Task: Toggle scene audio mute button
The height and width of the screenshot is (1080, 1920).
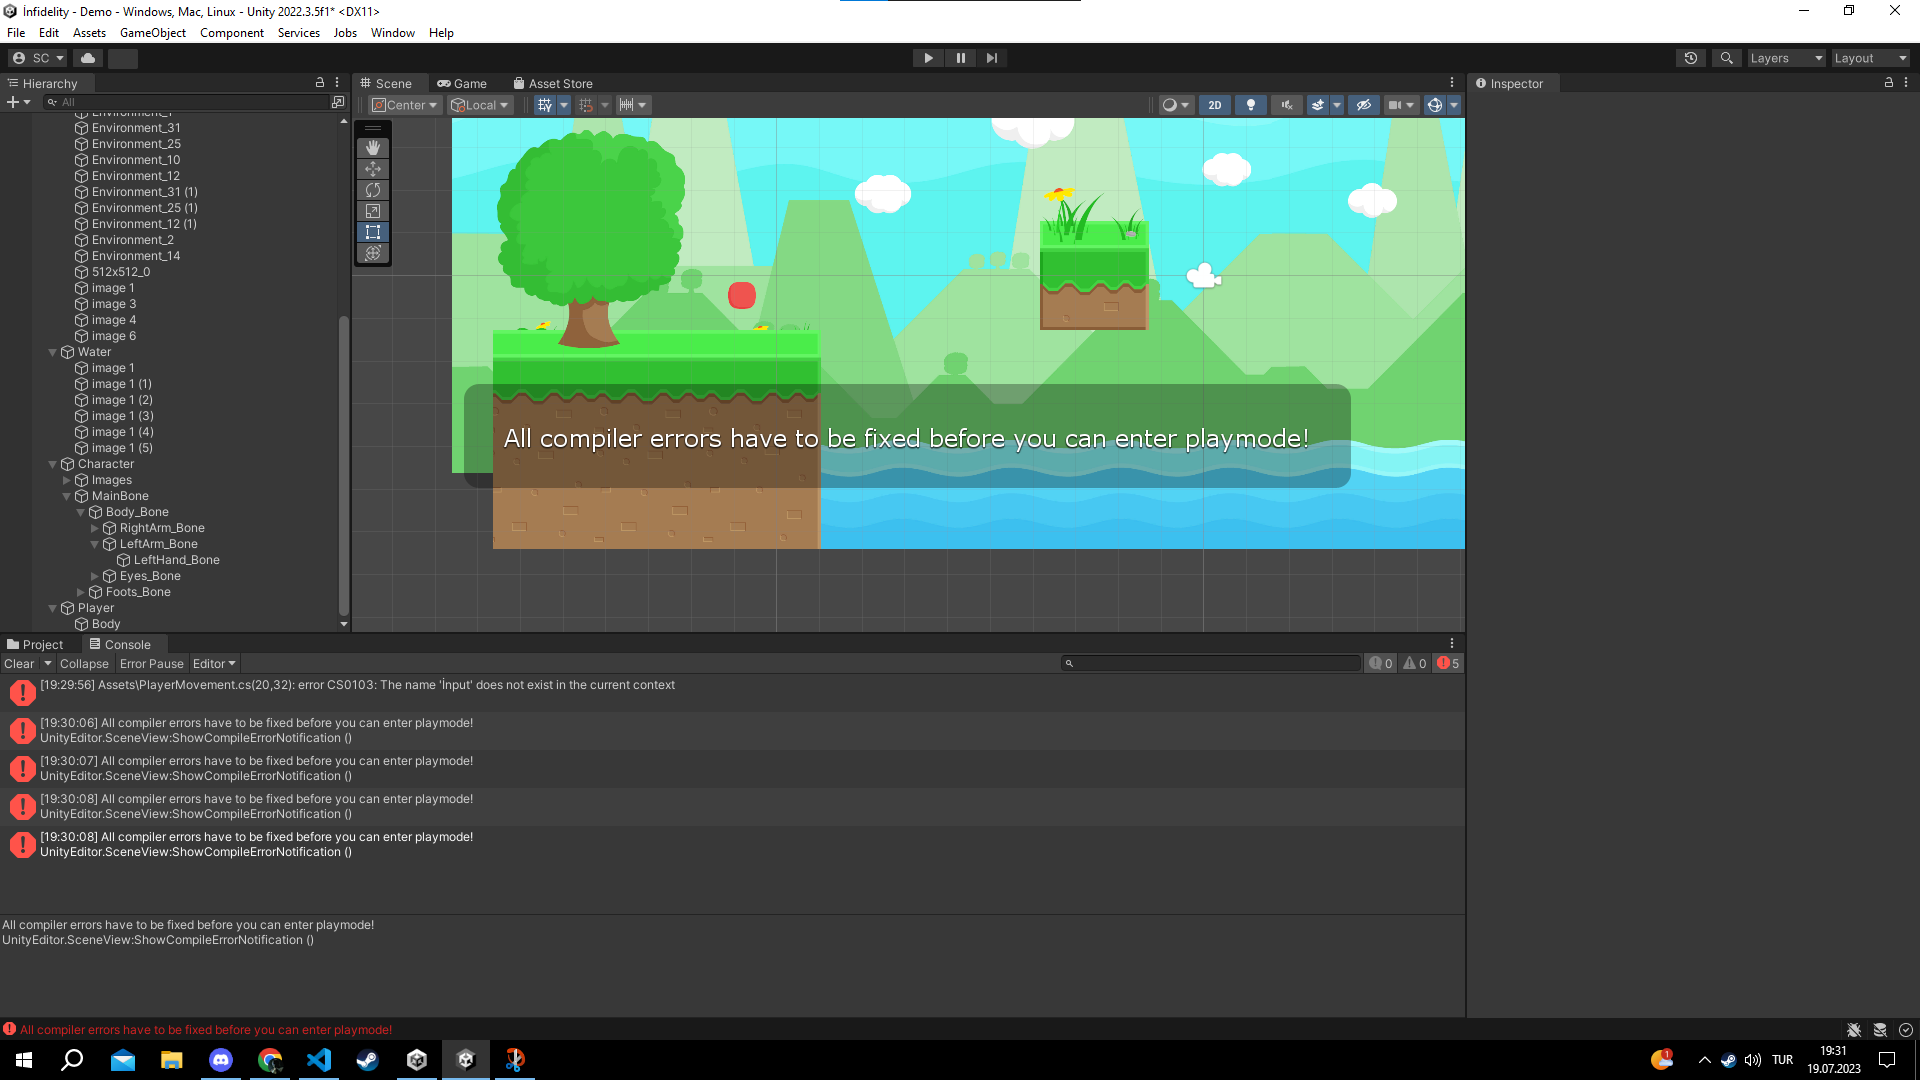Action: [1287, 105]
